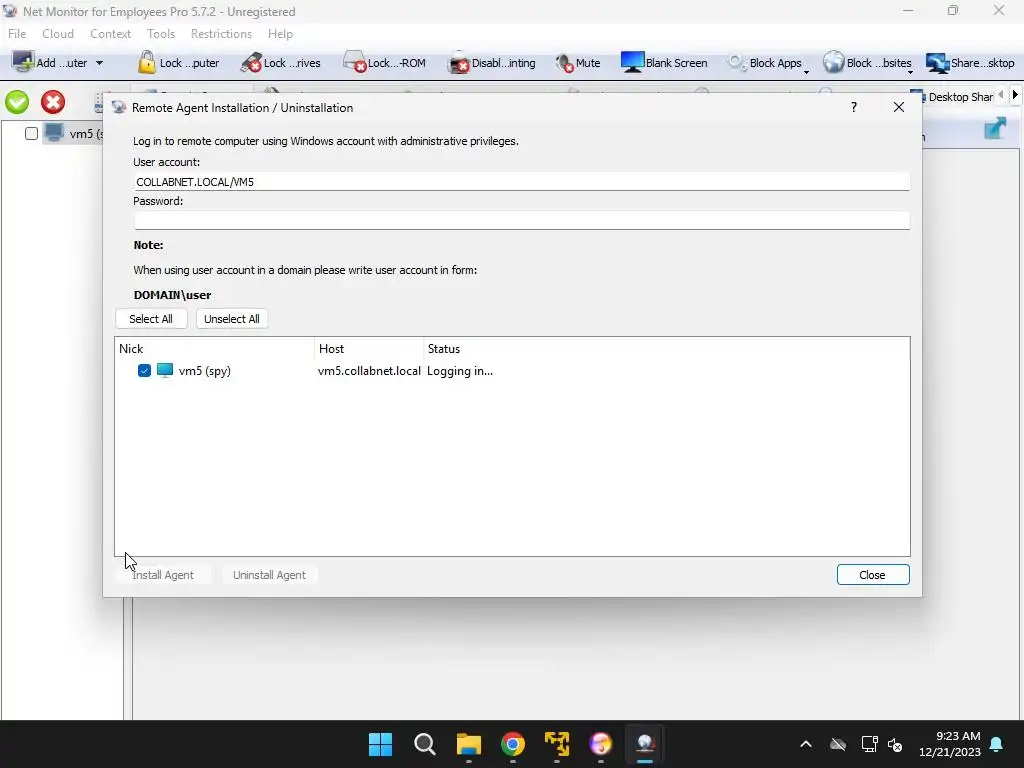Image resolution: width=1024 pixels, height=768 pixels.
Task: Click the Net Monitor taskbar icon
Action: (x=645, y=744)
